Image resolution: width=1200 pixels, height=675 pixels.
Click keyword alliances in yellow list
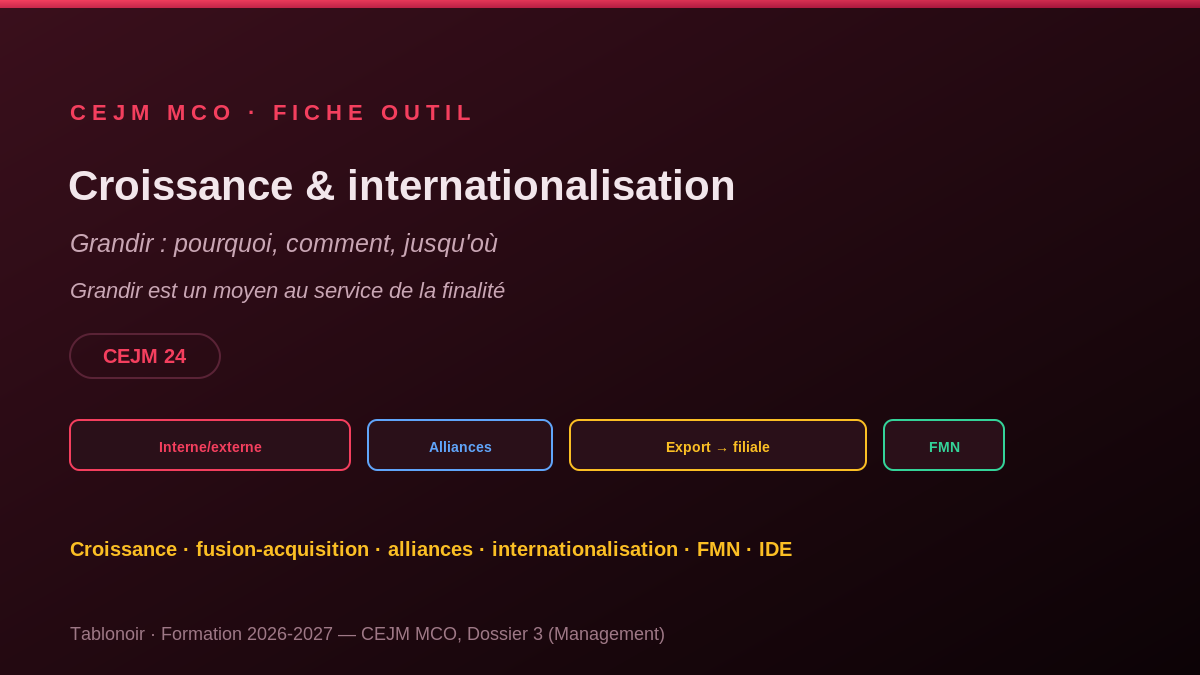430,549
